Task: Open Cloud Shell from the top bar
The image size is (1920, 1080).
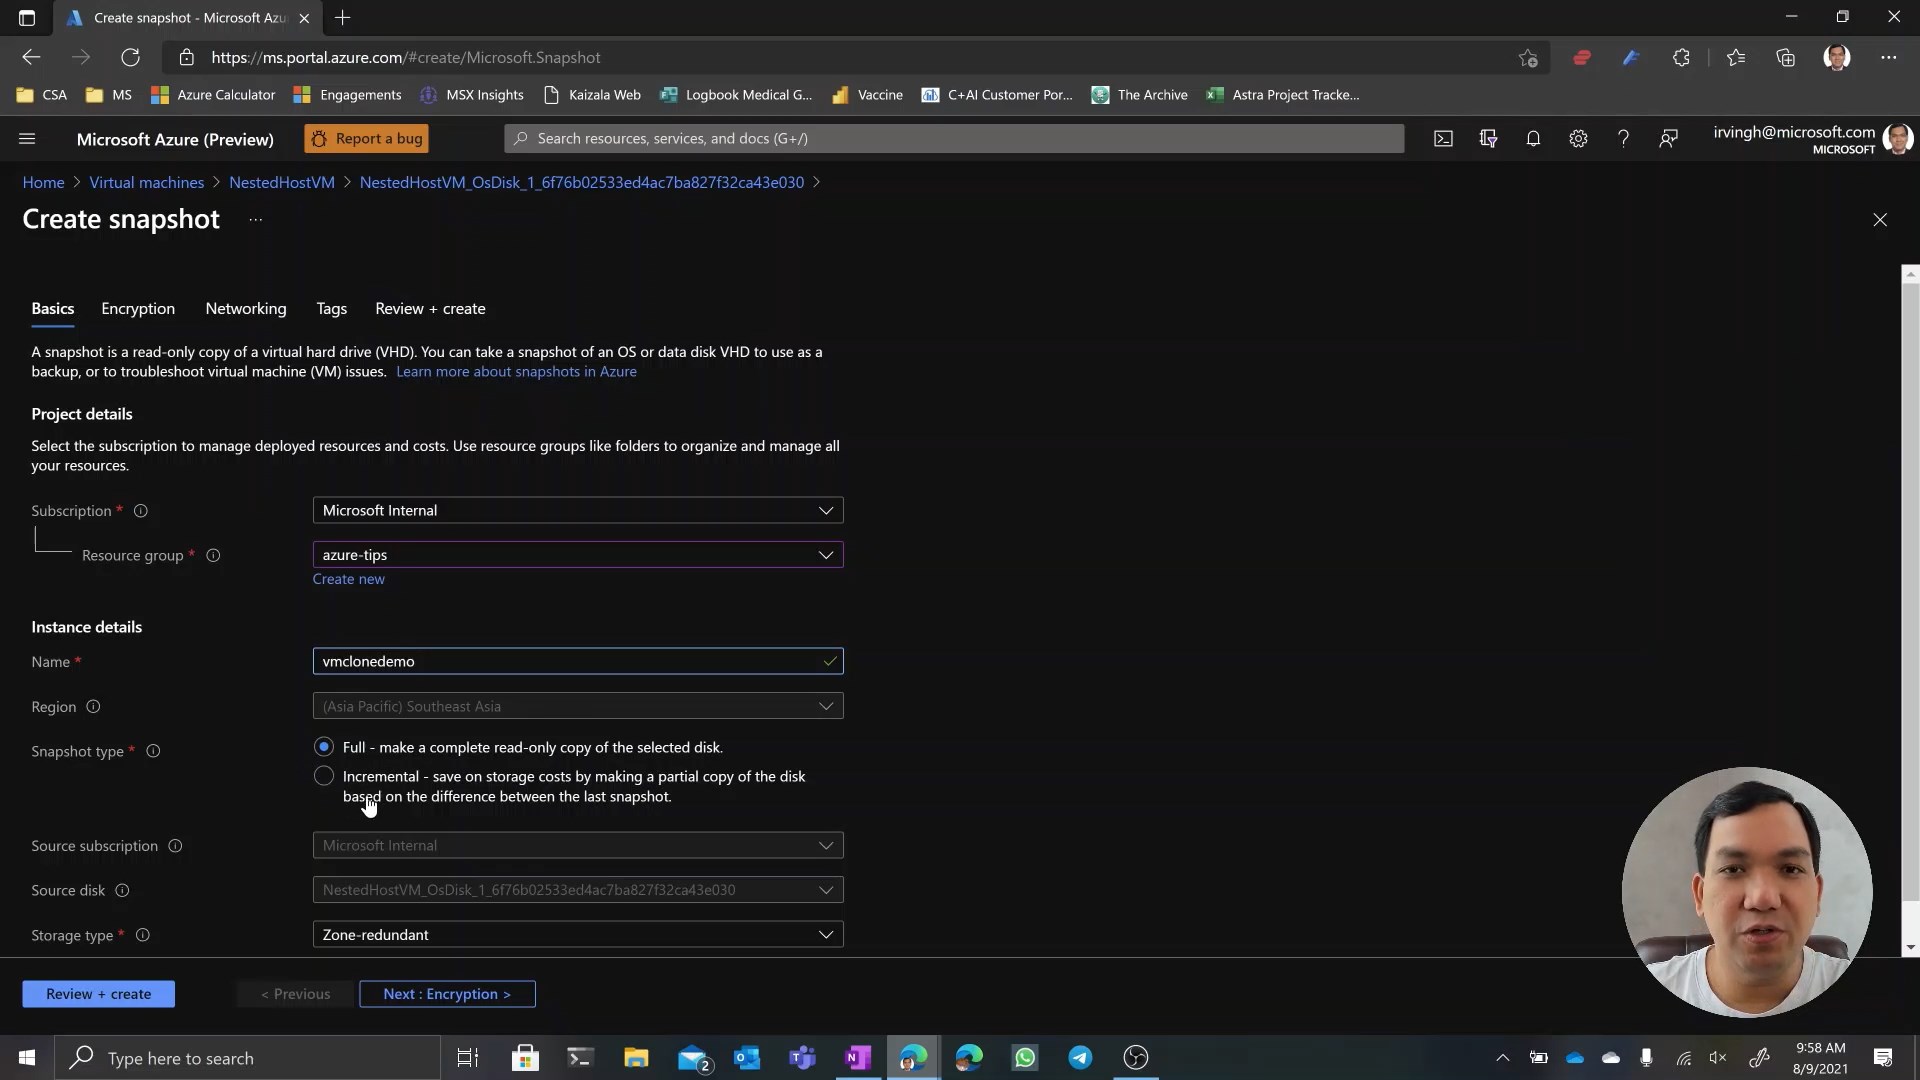Action: tap(1443, 139)
